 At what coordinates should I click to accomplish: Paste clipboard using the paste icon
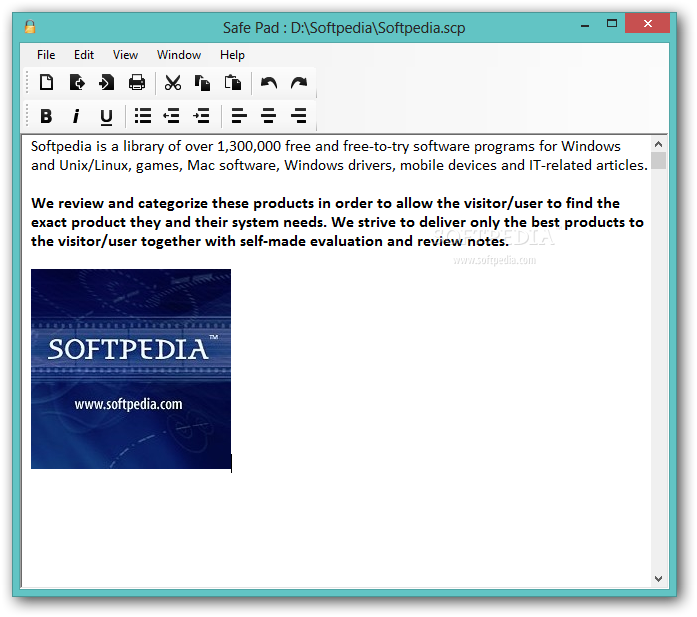point(232,83)
